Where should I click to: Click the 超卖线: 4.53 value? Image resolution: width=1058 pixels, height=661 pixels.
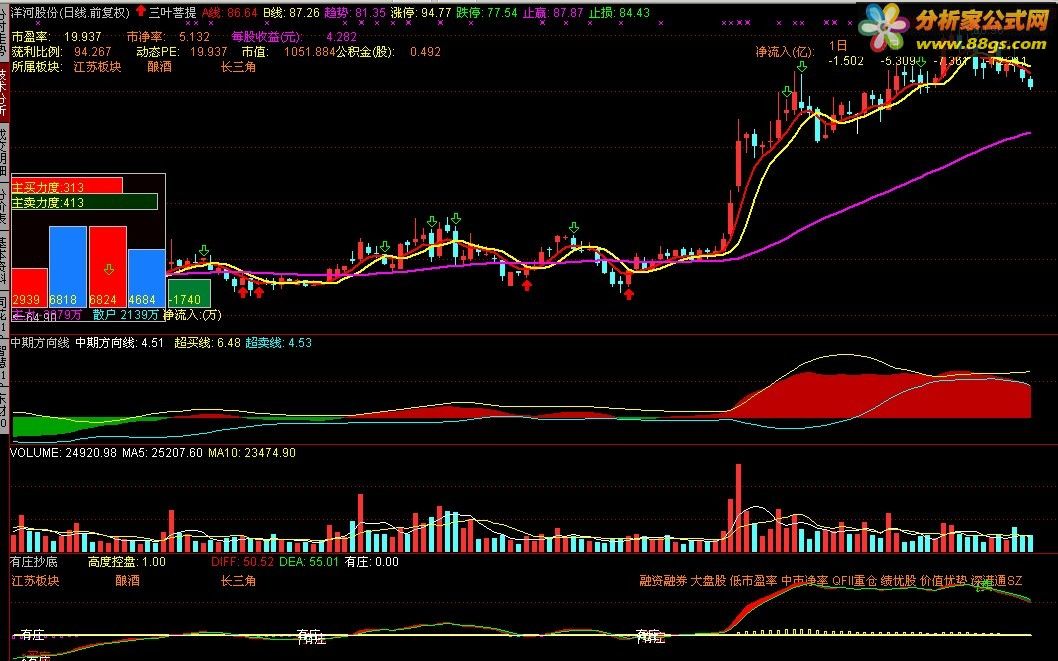pos(278,343)
